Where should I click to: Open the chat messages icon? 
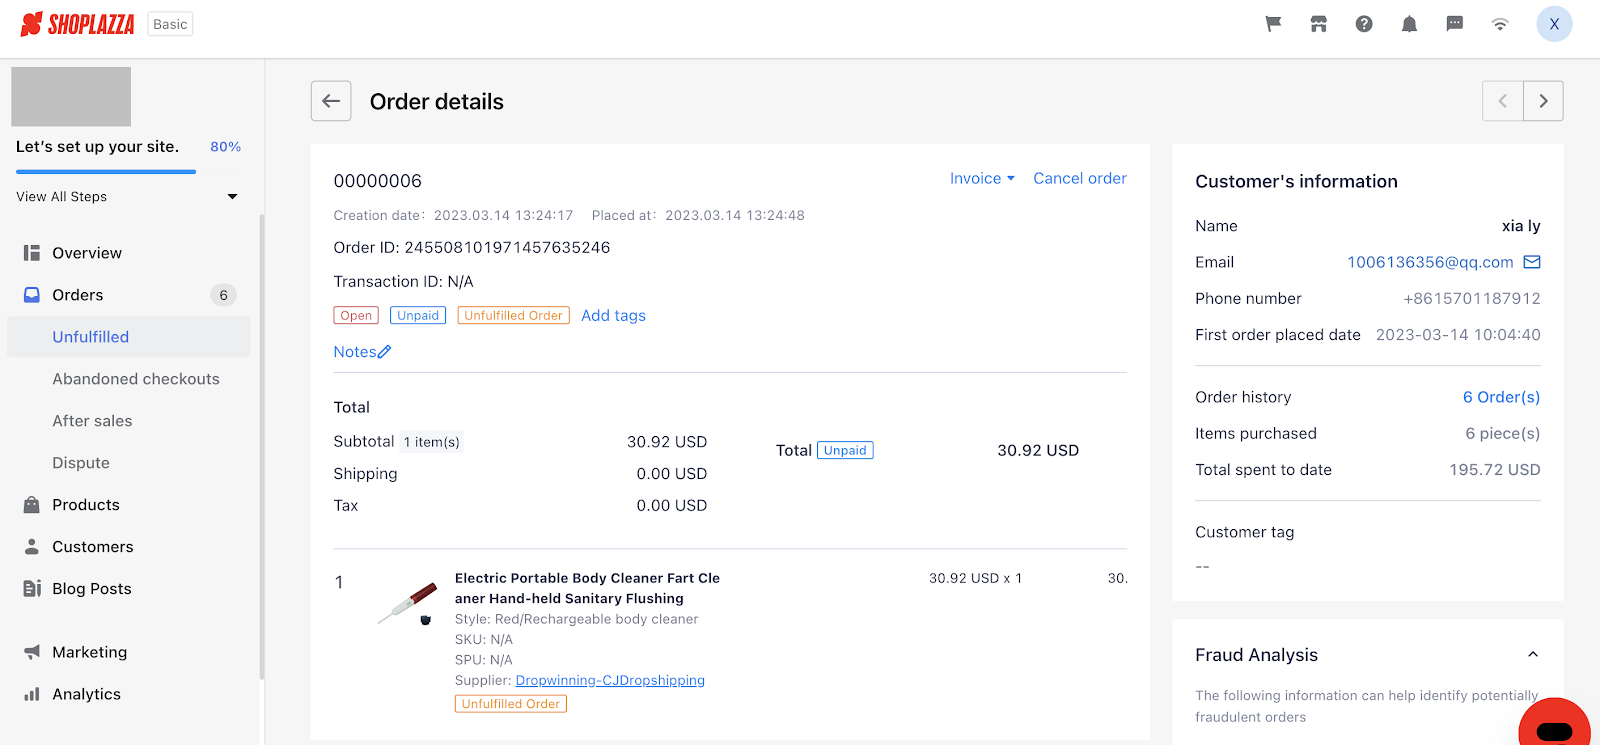pyautogui.click(x=1455, y=24)
